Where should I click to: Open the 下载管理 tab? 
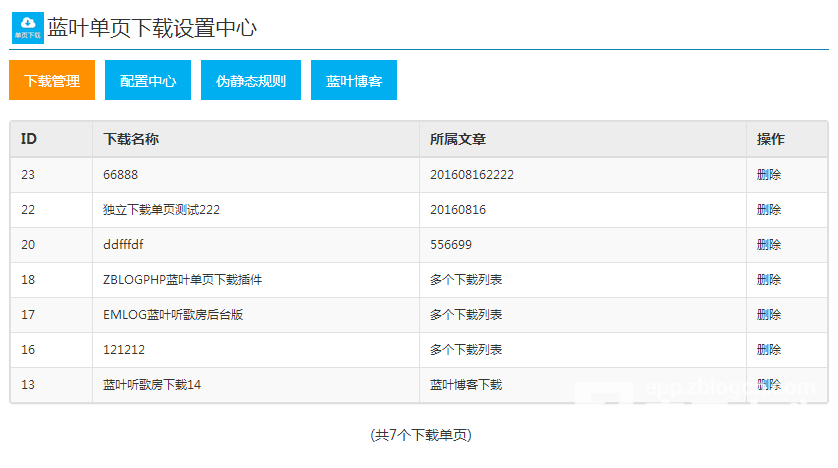(52, 81)
